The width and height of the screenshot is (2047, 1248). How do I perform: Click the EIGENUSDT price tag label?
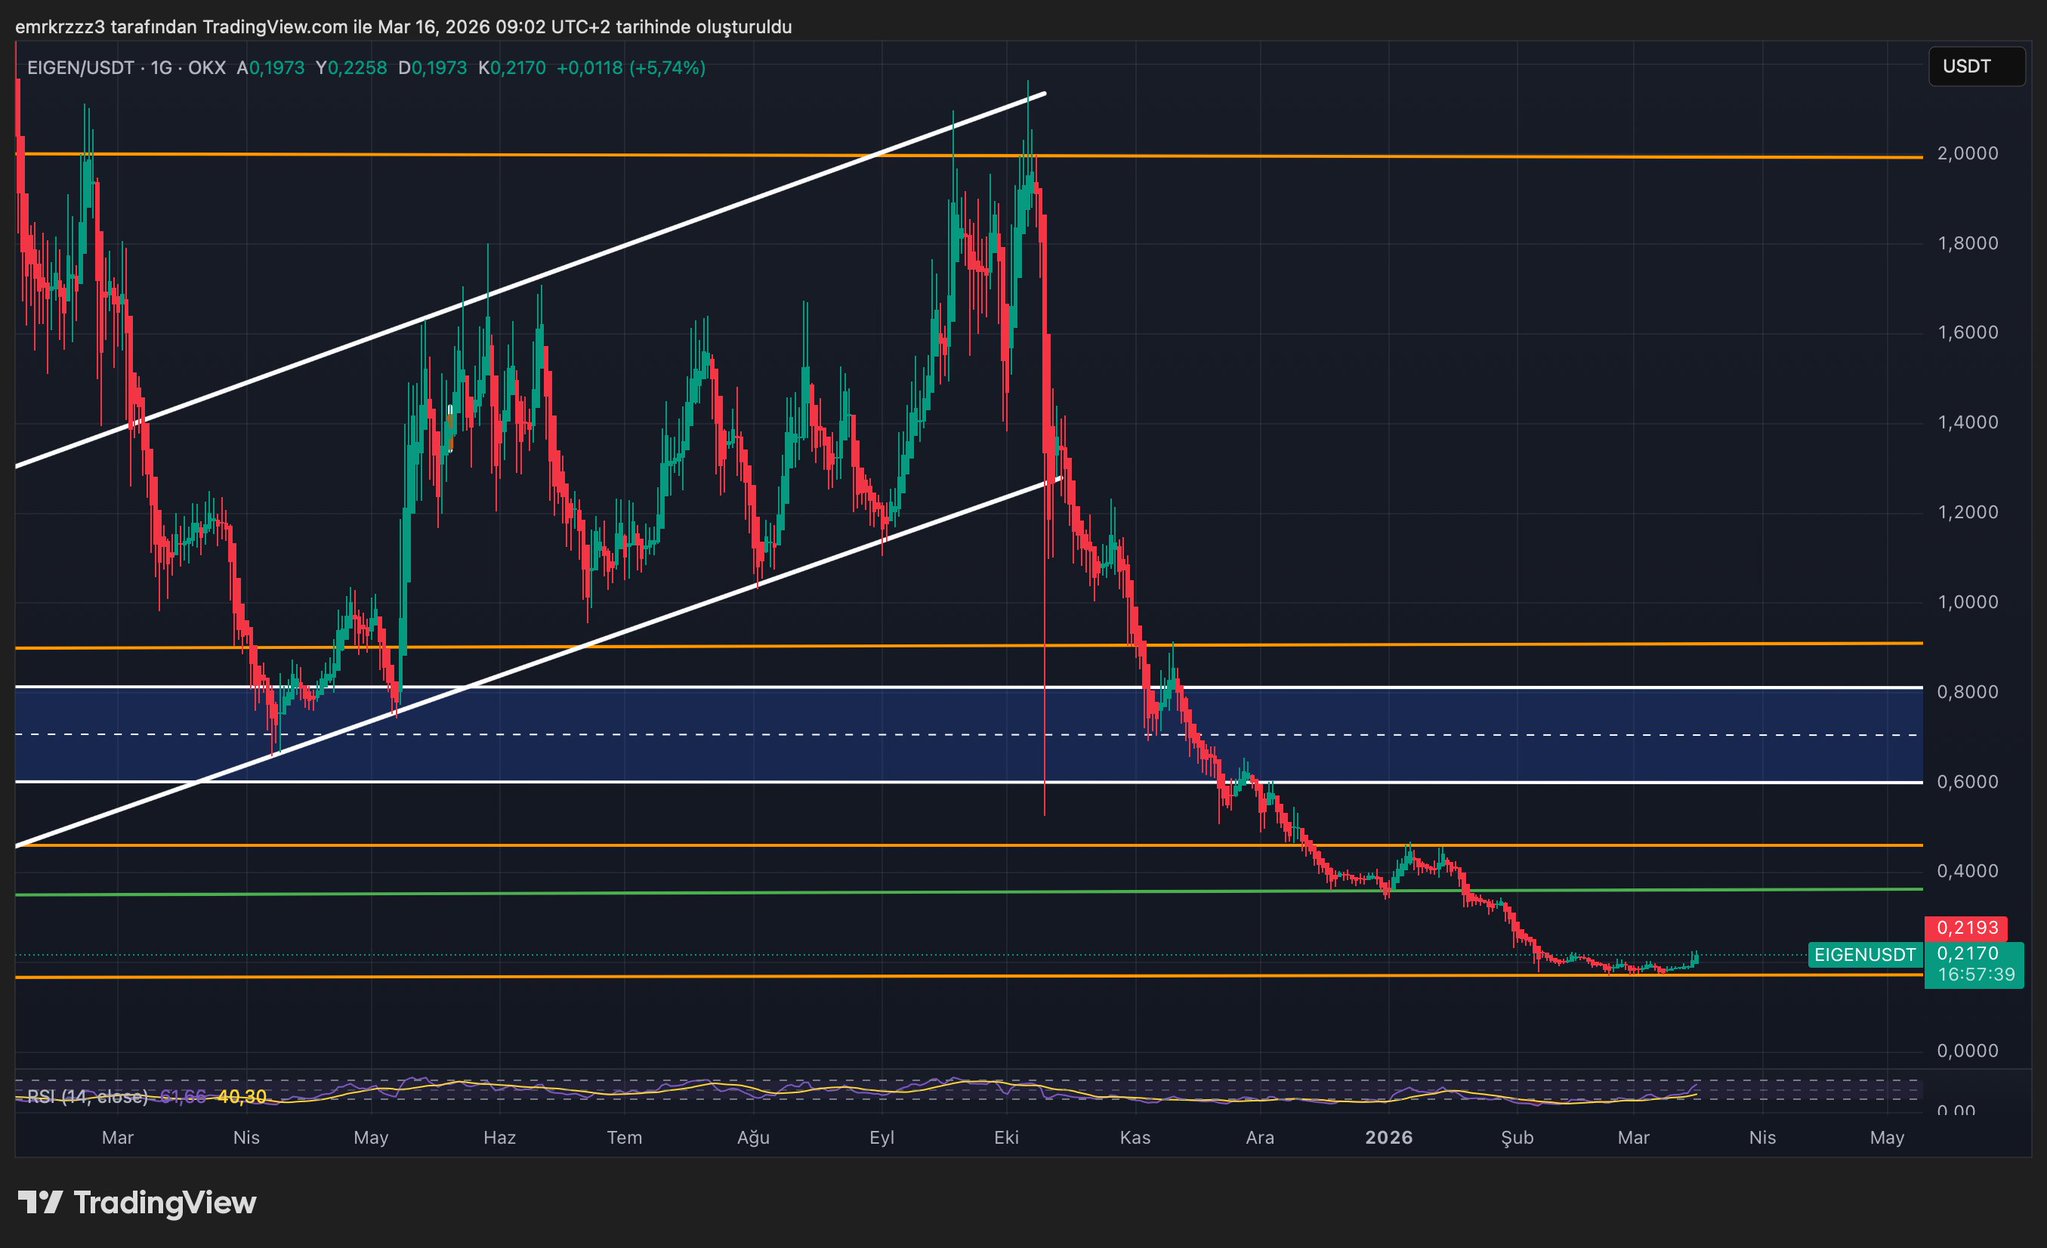click(x=1864, y=955)
